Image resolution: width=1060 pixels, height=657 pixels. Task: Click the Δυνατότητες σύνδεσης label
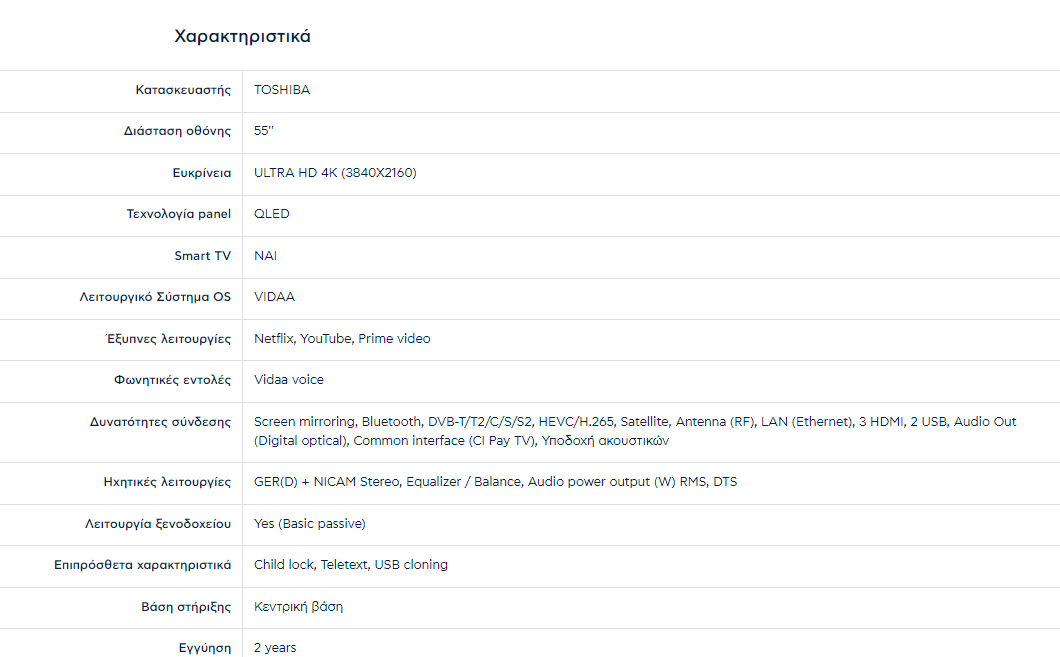click(160, 422)
